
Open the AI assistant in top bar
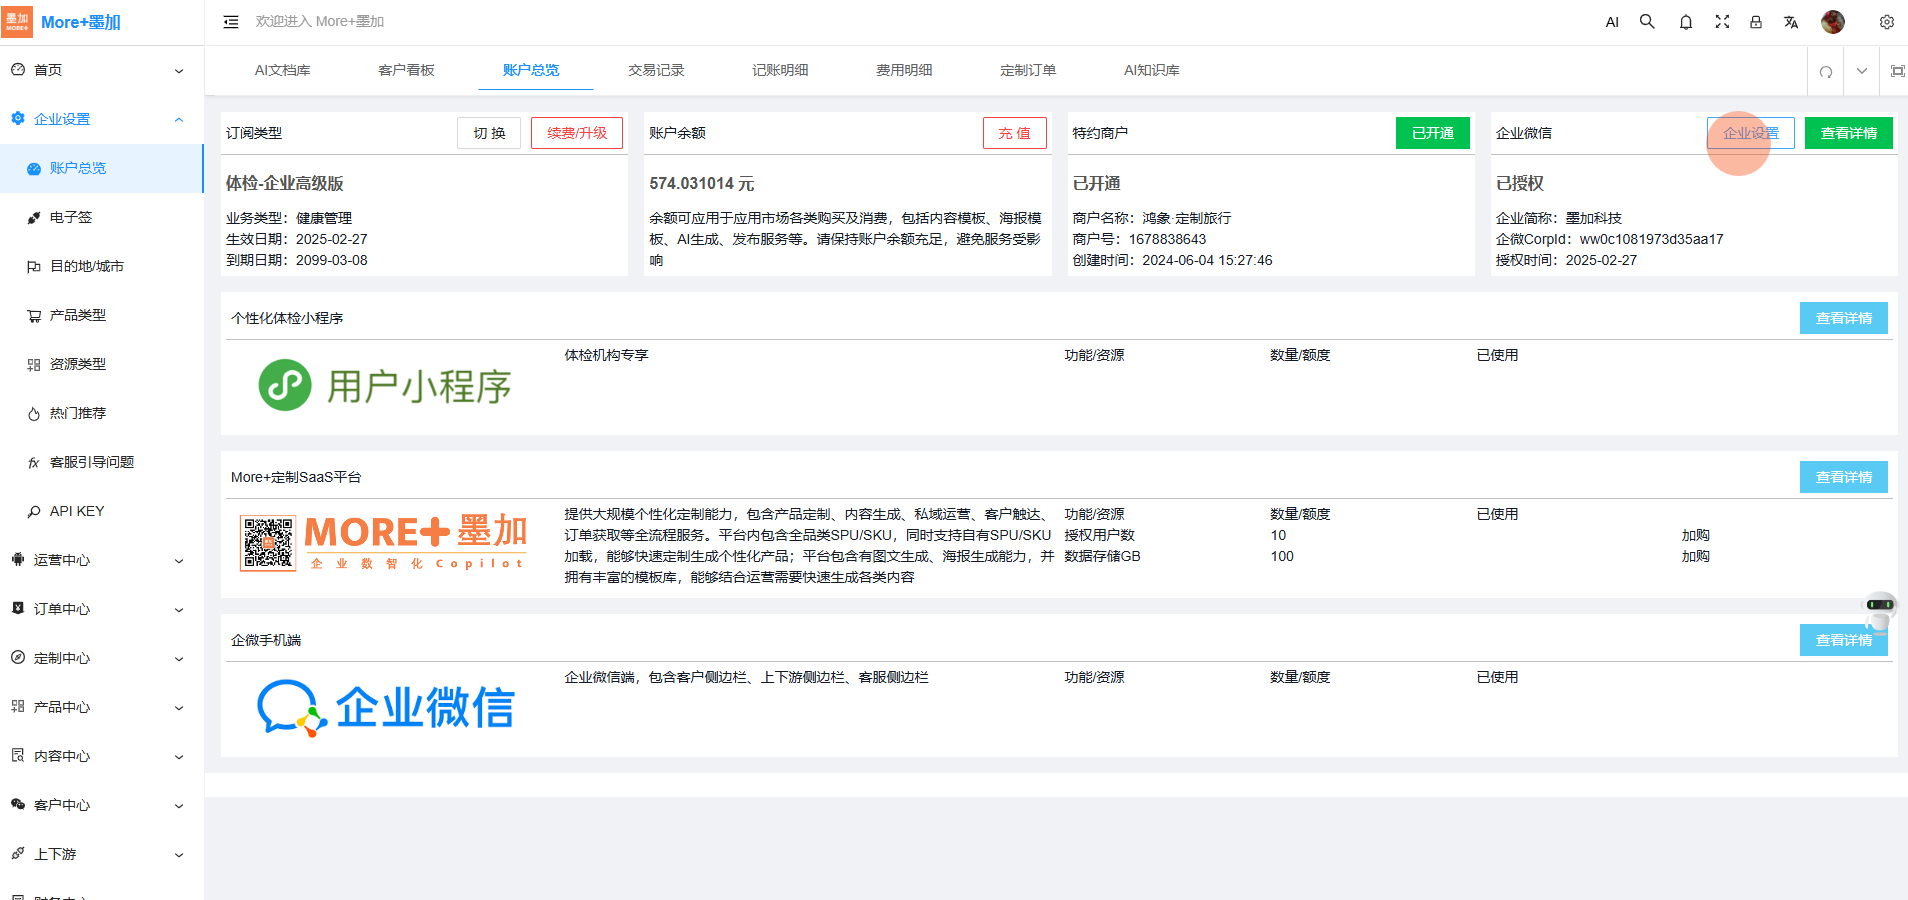(x=1611, y=22)
